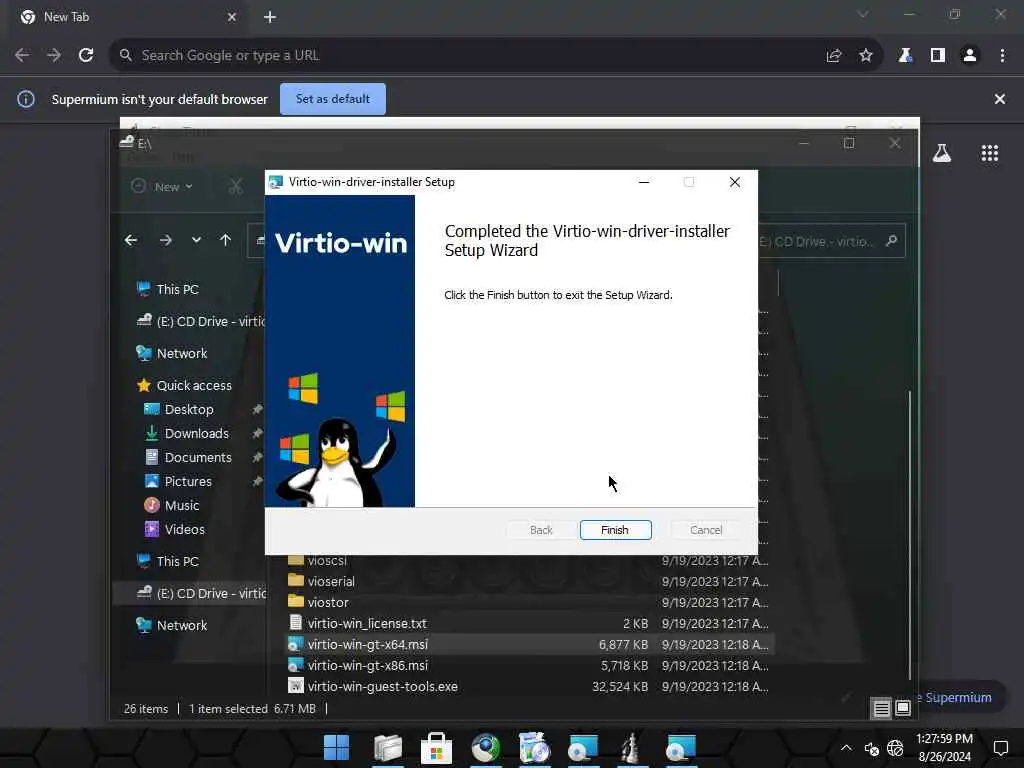Click the Cancel button in setup wizard
1024x768 pixels.
coord(706,530)
